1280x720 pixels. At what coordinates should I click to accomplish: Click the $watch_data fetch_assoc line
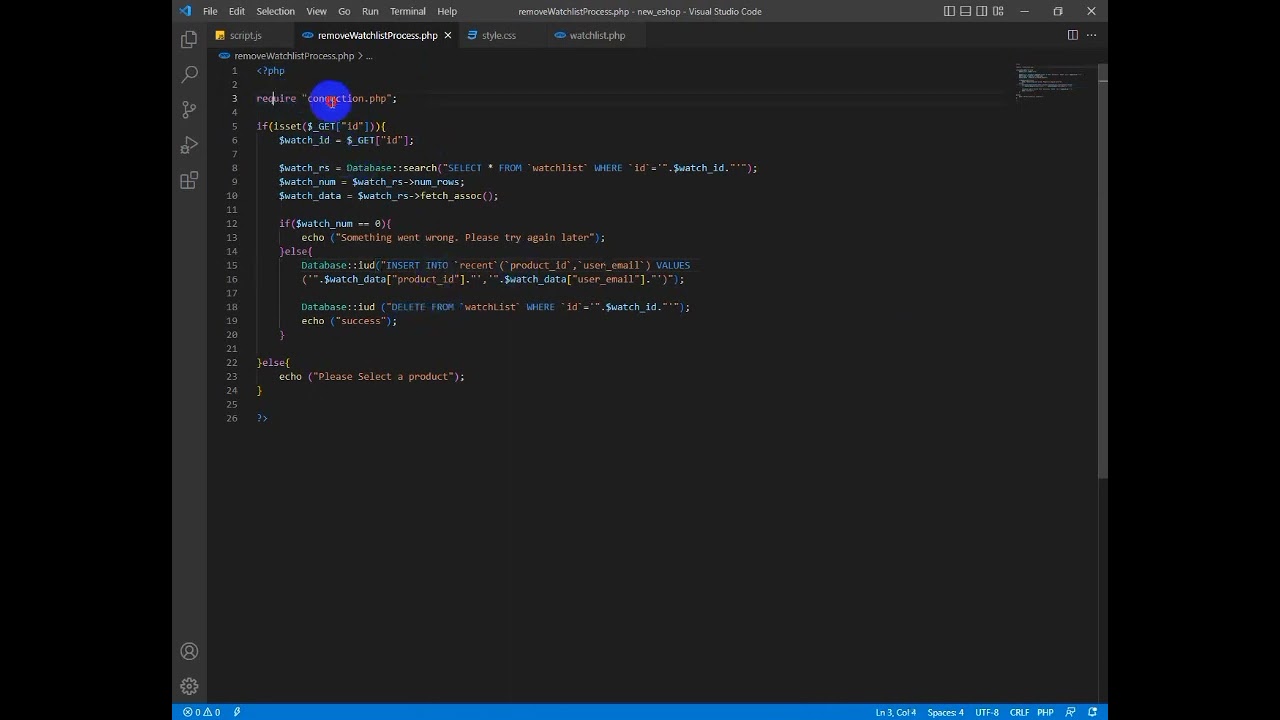tap(388, 196)
